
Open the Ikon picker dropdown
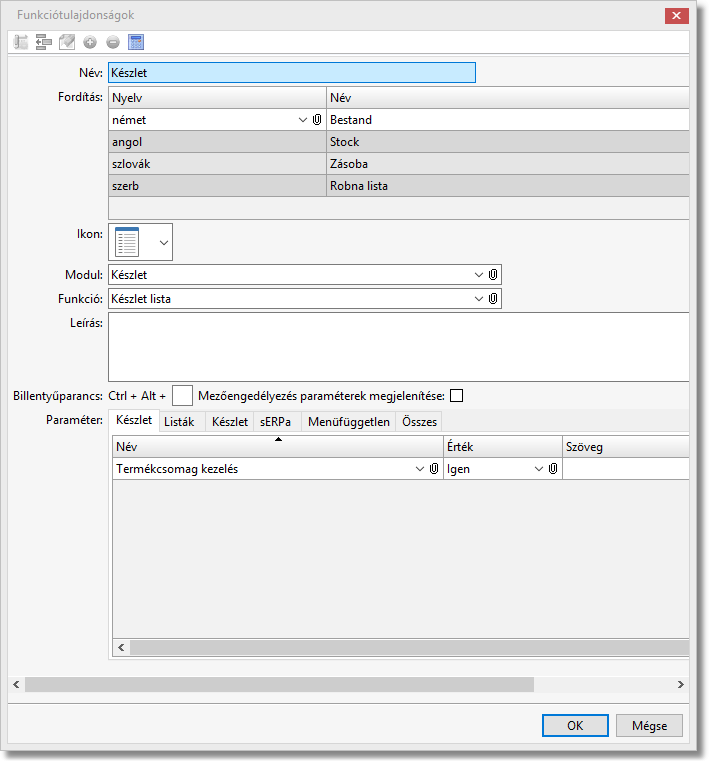click(x=163, y=242)
